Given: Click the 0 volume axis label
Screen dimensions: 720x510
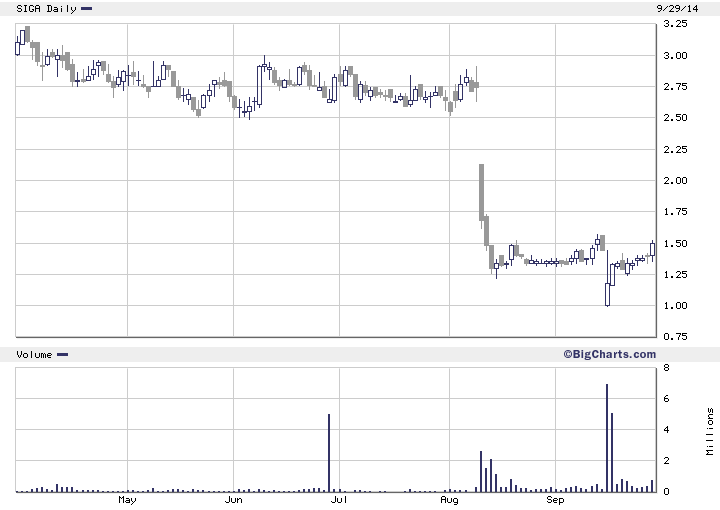Looking at the screenshot, I should click(666, 492).
